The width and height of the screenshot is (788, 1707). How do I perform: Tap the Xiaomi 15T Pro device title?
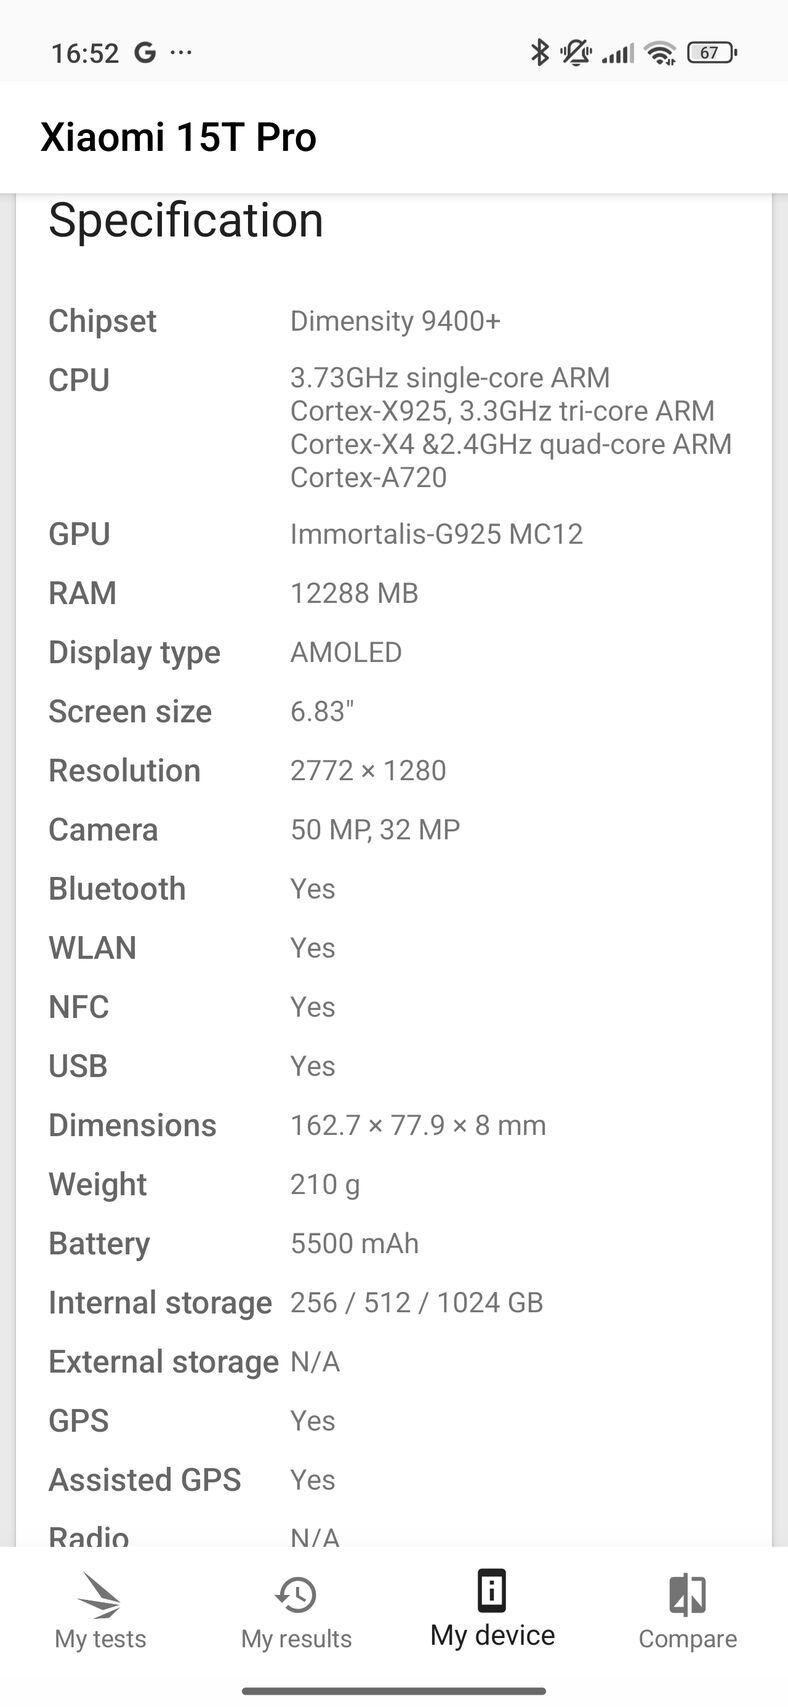[x=180, y=137]
